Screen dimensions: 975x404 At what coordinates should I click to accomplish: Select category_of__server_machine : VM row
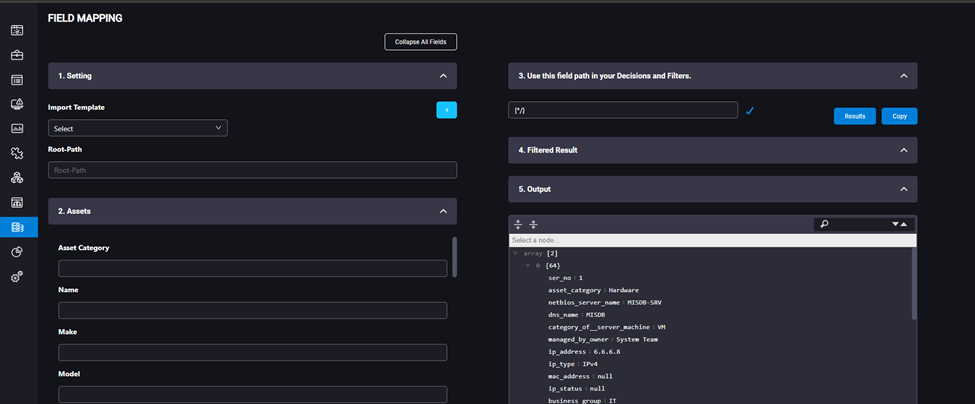click(608, 327)
